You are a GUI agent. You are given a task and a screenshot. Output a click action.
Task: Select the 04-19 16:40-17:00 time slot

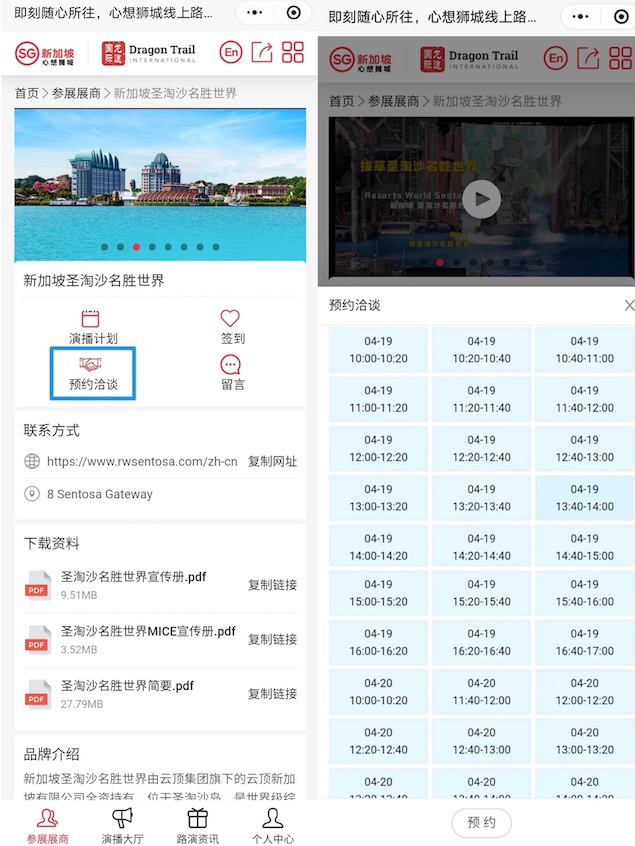click(x=584, y=642)
